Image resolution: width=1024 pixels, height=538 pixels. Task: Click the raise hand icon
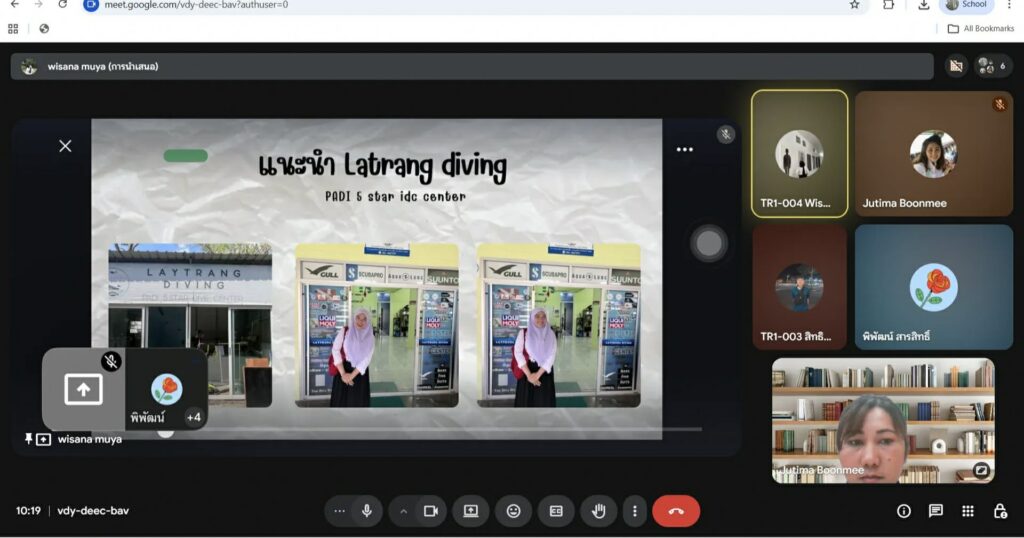[x=599, y=511]
